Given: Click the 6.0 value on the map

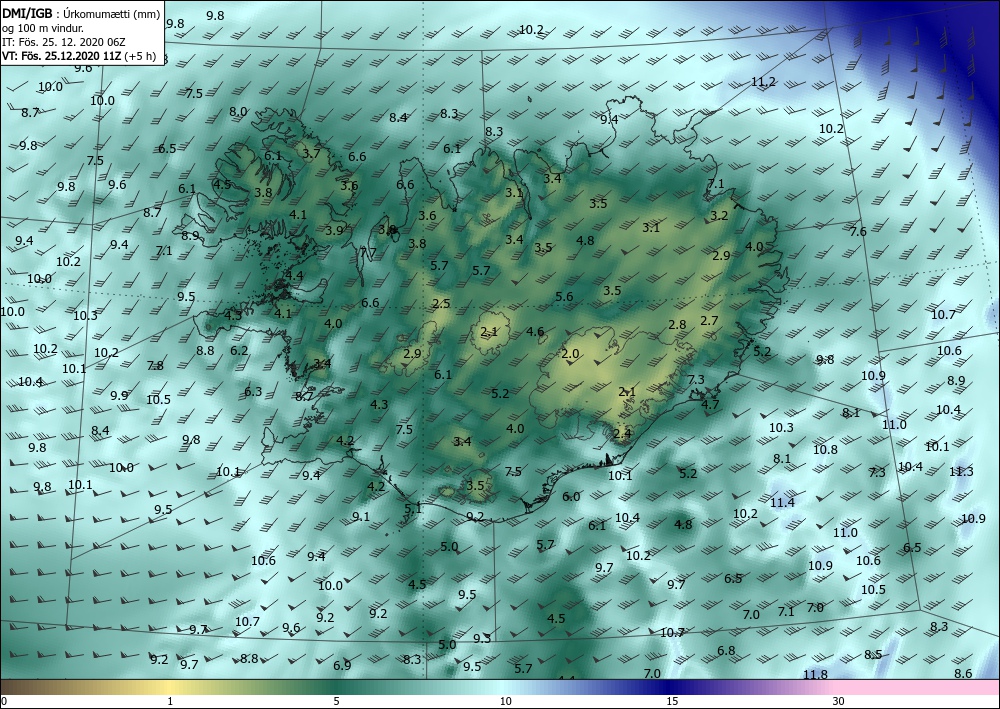Looking at the screenshot, I should click(571, 497).
